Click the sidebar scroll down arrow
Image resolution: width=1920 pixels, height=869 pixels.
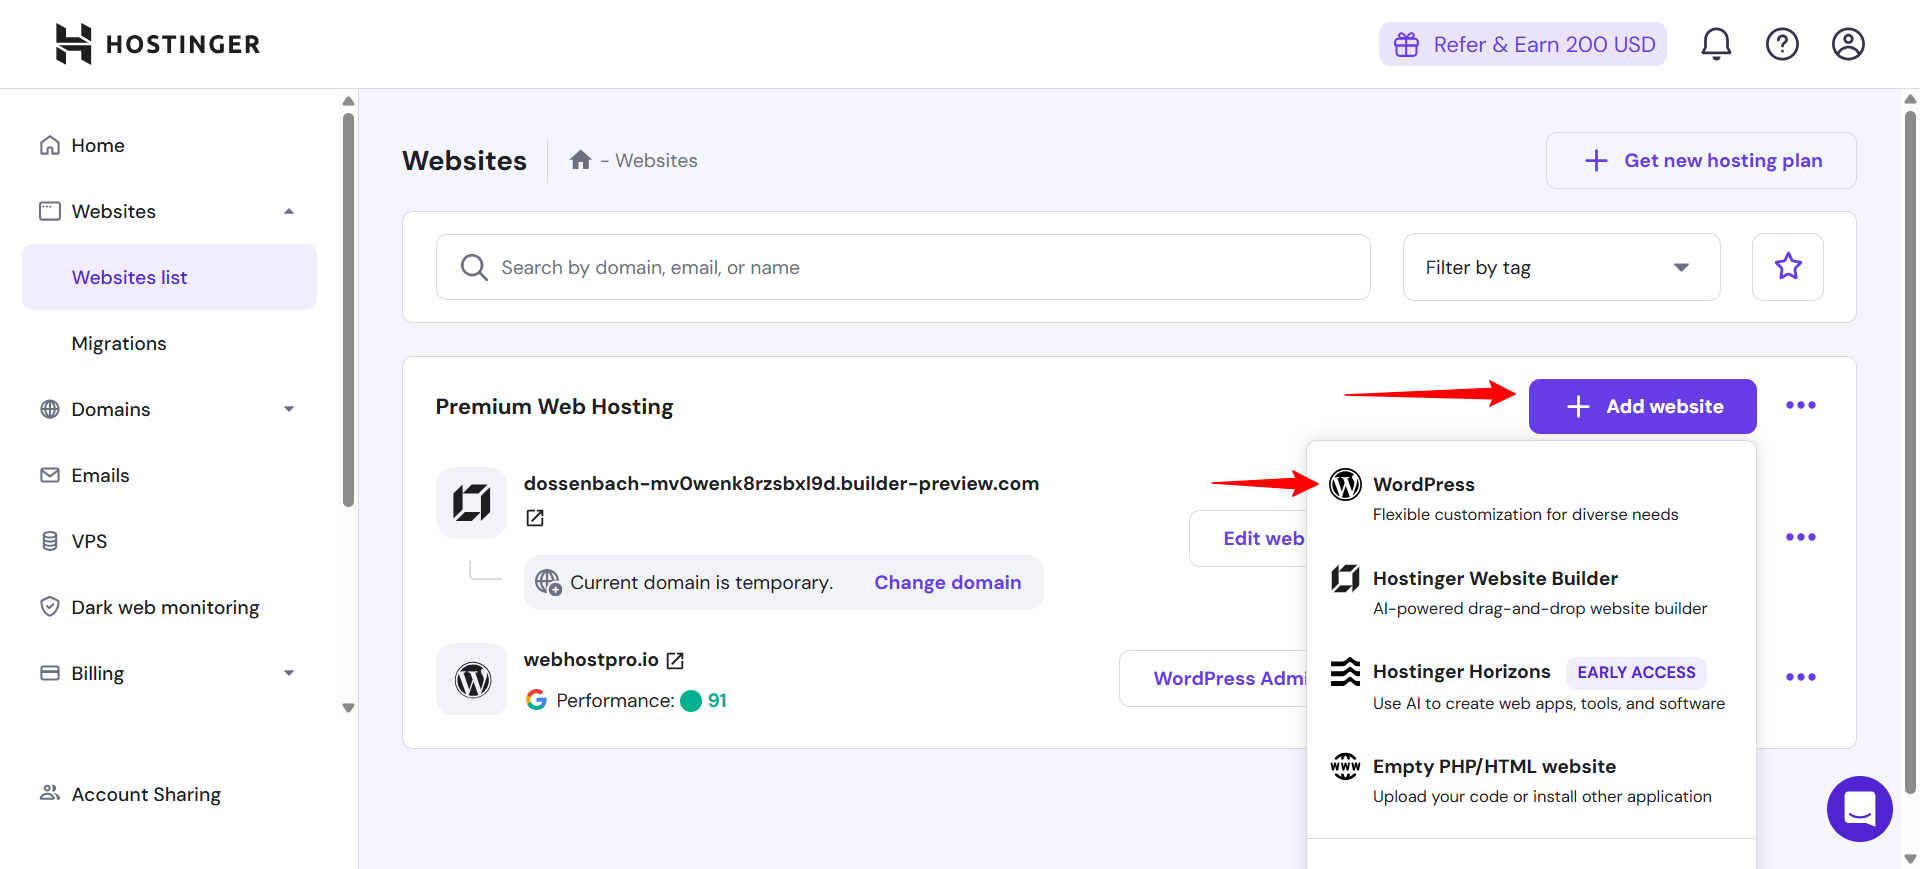click(x=348, y=707)
